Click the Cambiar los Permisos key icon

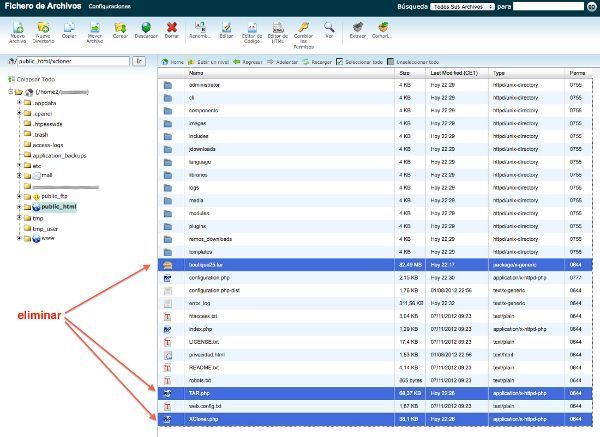pyautogui.click(x=304, y=28)
